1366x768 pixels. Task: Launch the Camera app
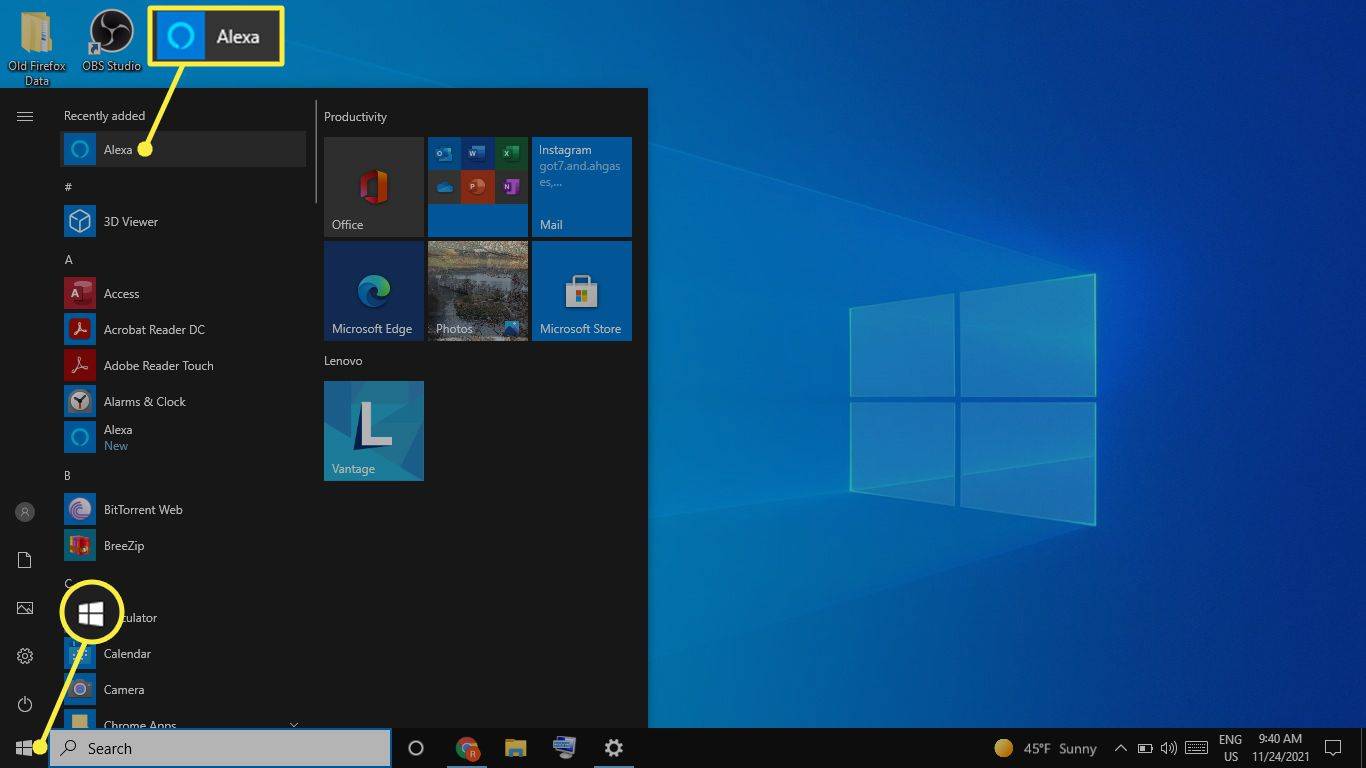pos(183,690)
